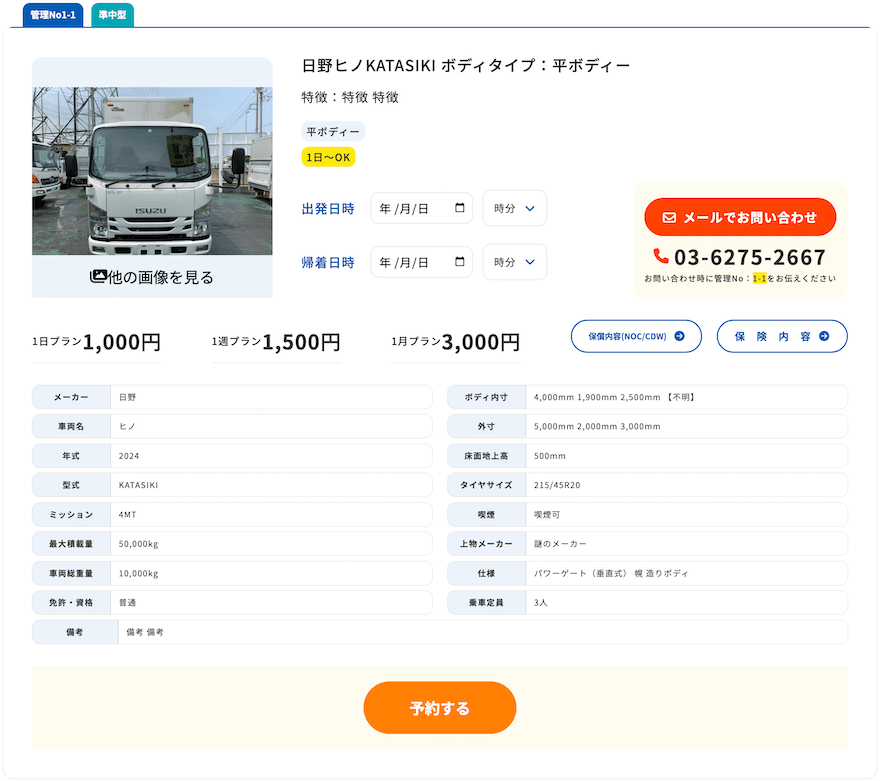Select the 管理No1-1 tab

pos(52,15)
